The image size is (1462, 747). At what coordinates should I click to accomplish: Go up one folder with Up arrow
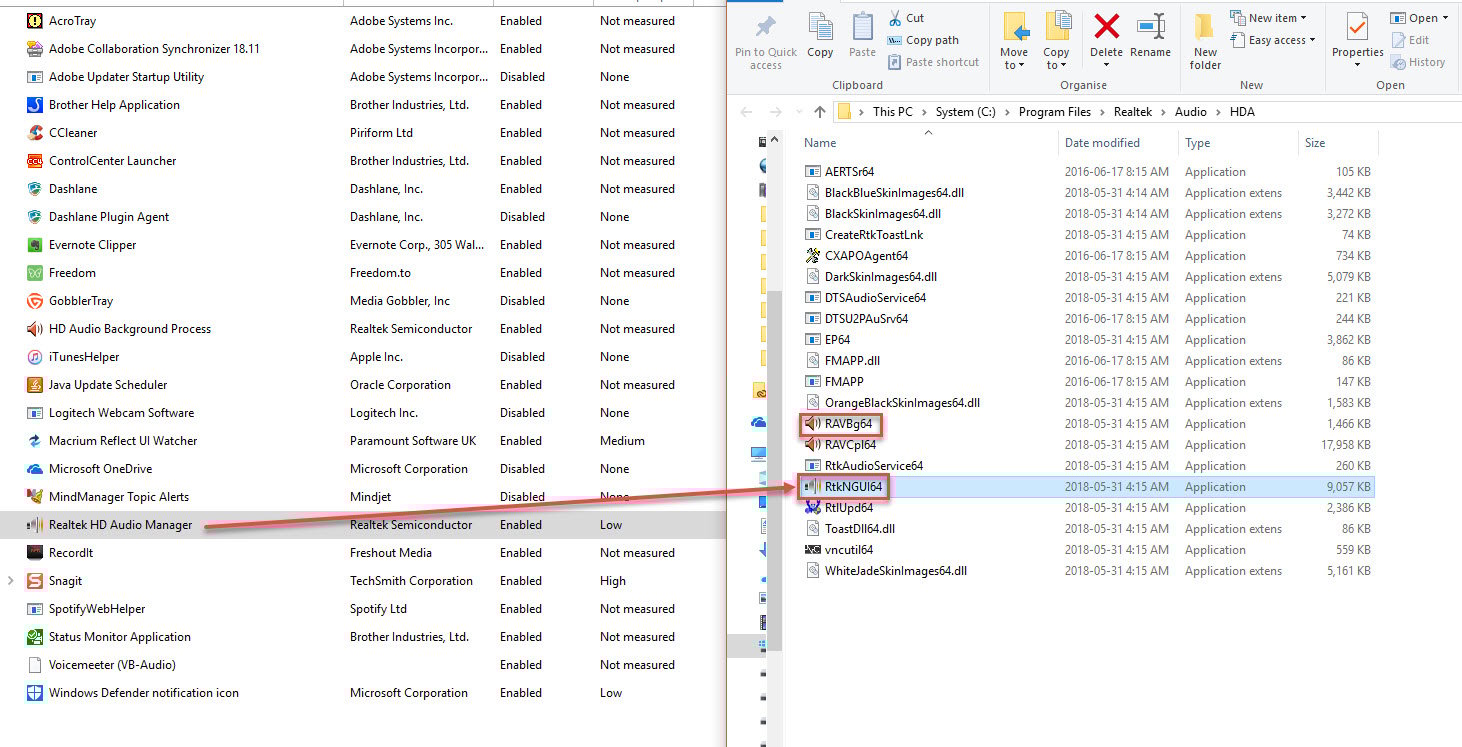pos(820,112)
